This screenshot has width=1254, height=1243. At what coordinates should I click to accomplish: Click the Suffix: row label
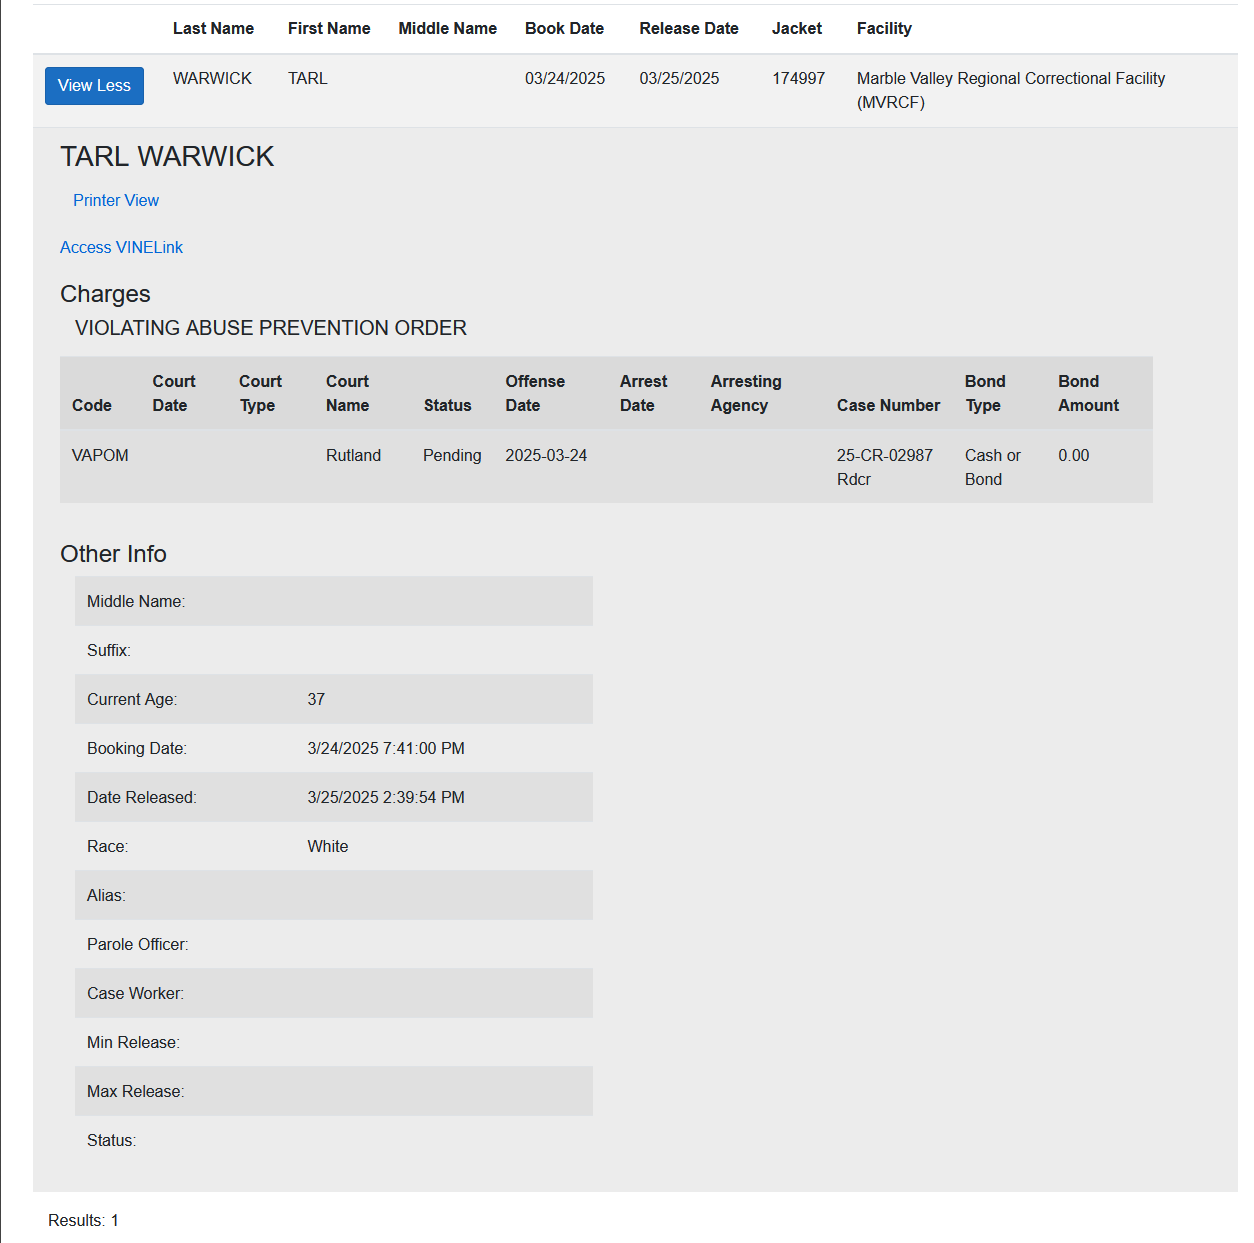(x=109, y=650)
